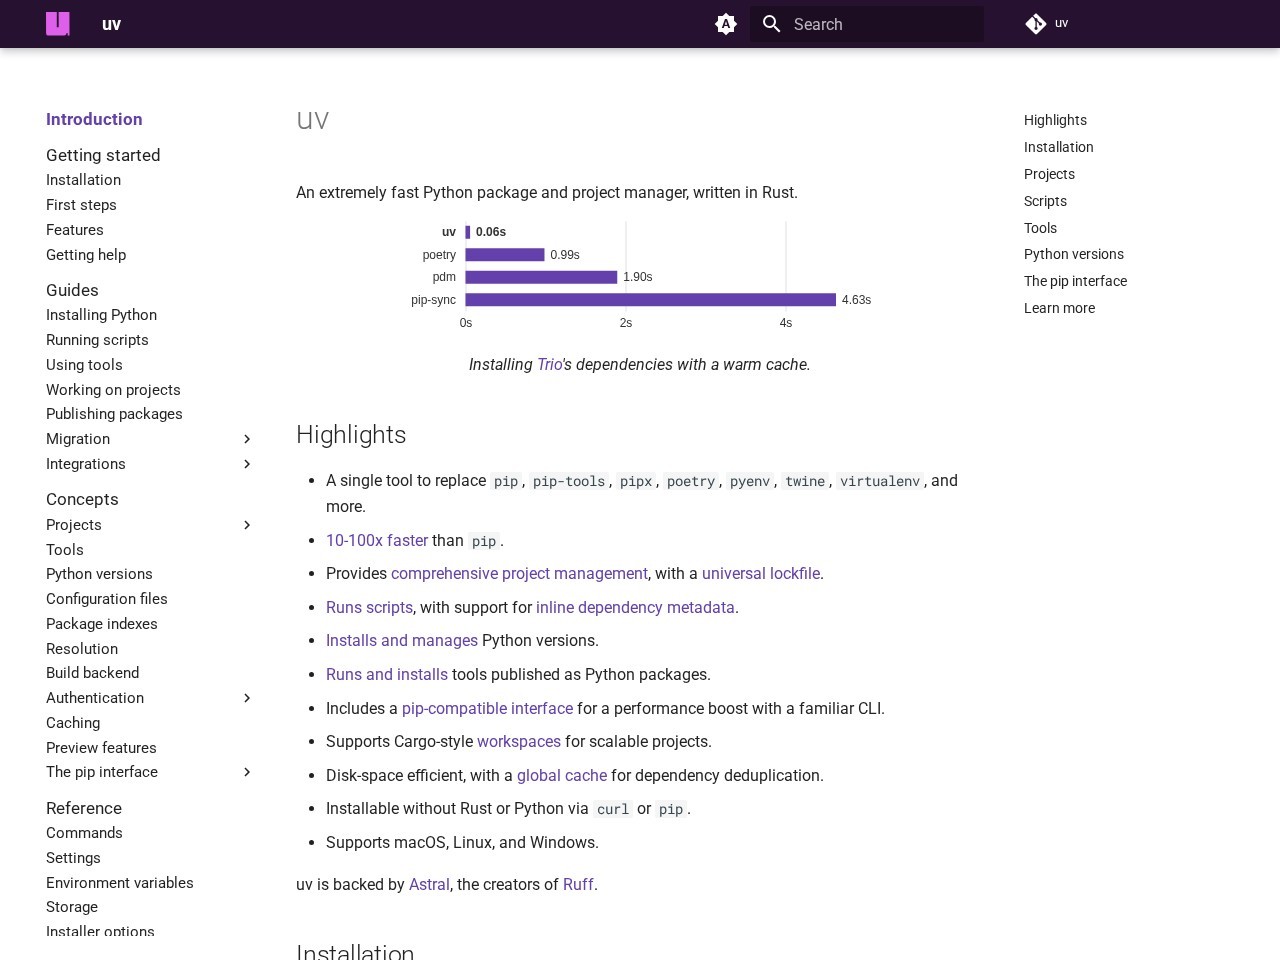The height and width of the screenshot is (960, 1280).
Task: Expand the Migration section
Action: (248, 439)
